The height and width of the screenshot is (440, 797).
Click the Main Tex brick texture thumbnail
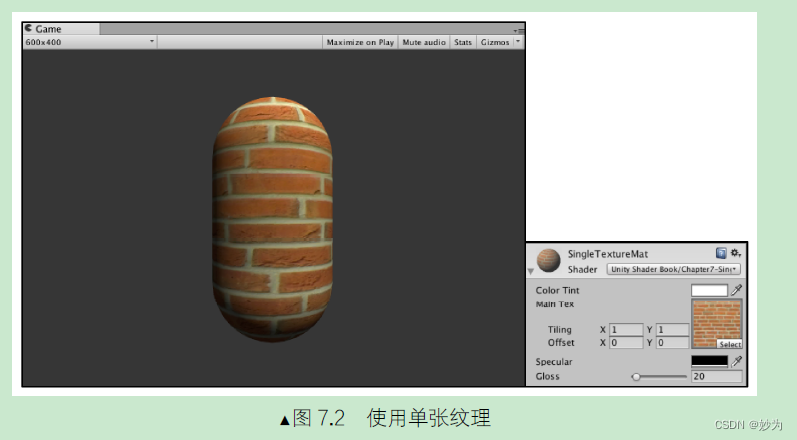(717, 323)
